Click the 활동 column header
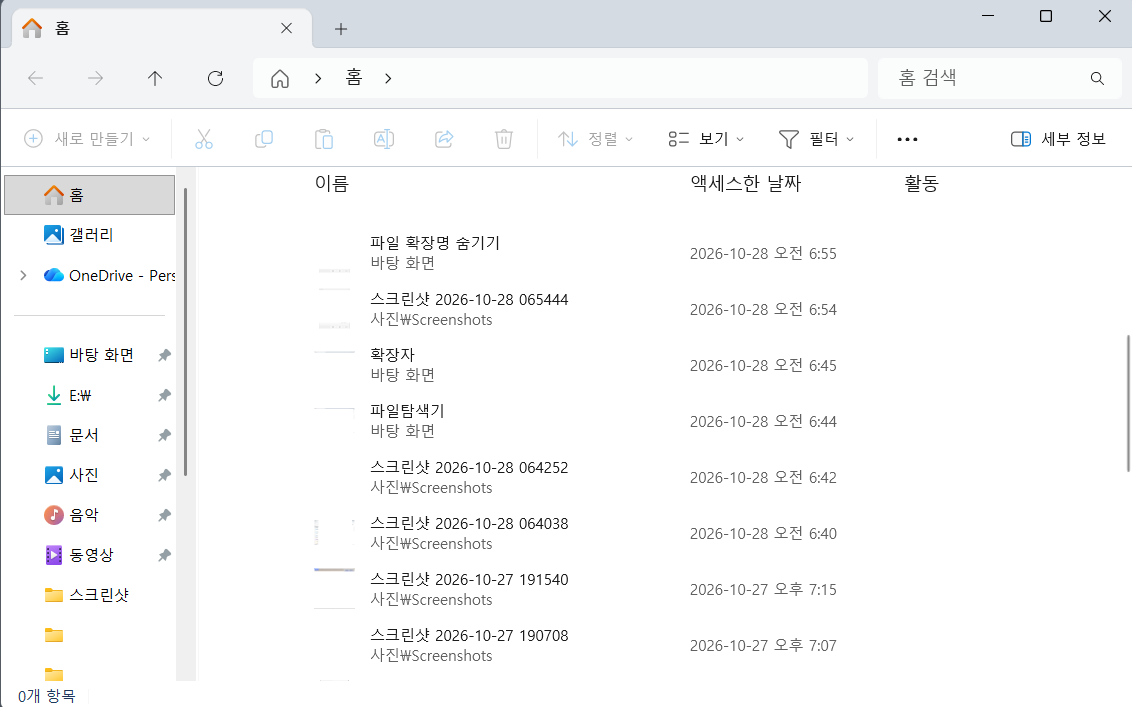Screen dimensions: 1132x707 click(x=921, y=183)
